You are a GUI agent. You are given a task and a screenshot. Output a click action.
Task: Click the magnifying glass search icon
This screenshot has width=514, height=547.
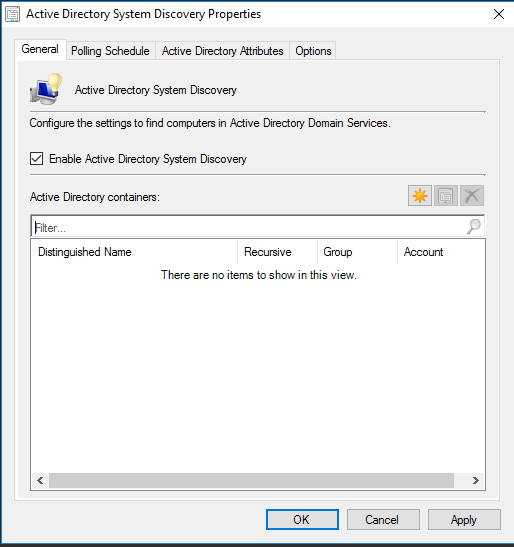(x=474, y=227)
